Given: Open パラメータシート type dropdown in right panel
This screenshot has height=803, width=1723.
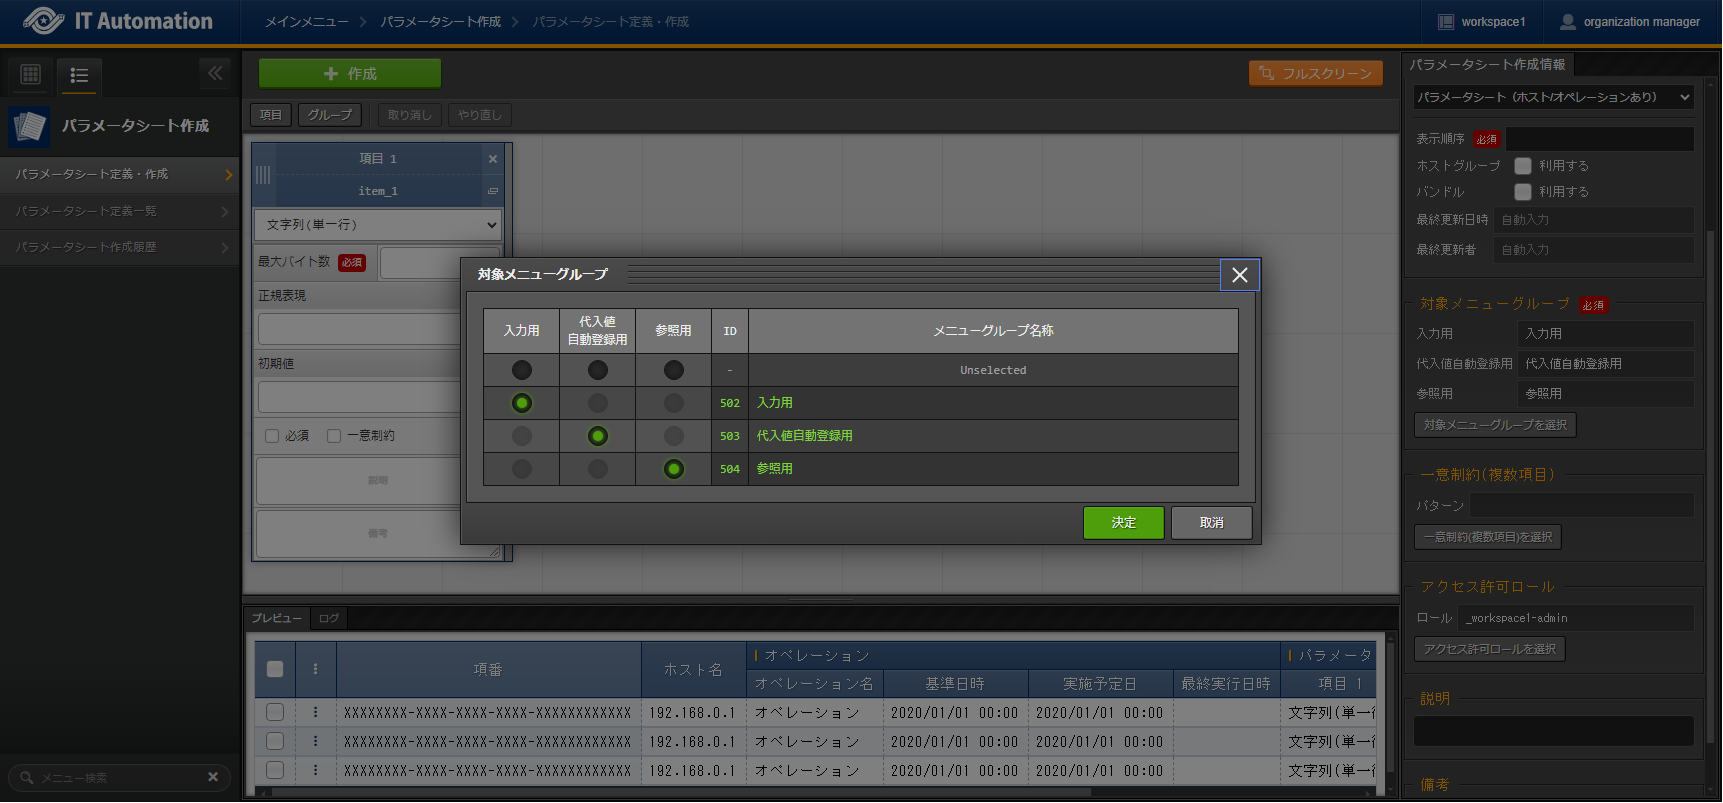Looking at the screenshot, I should point(1553,97).
